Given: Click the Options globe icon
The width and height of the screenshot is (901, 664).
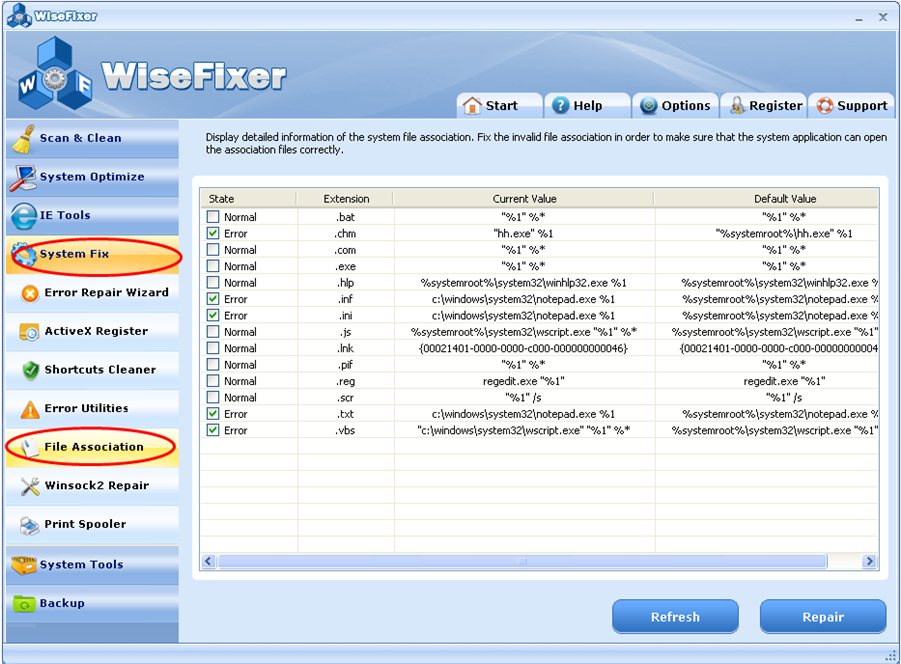Looking at the screenshot, I should pyautogui.click(x=648, y=106).
